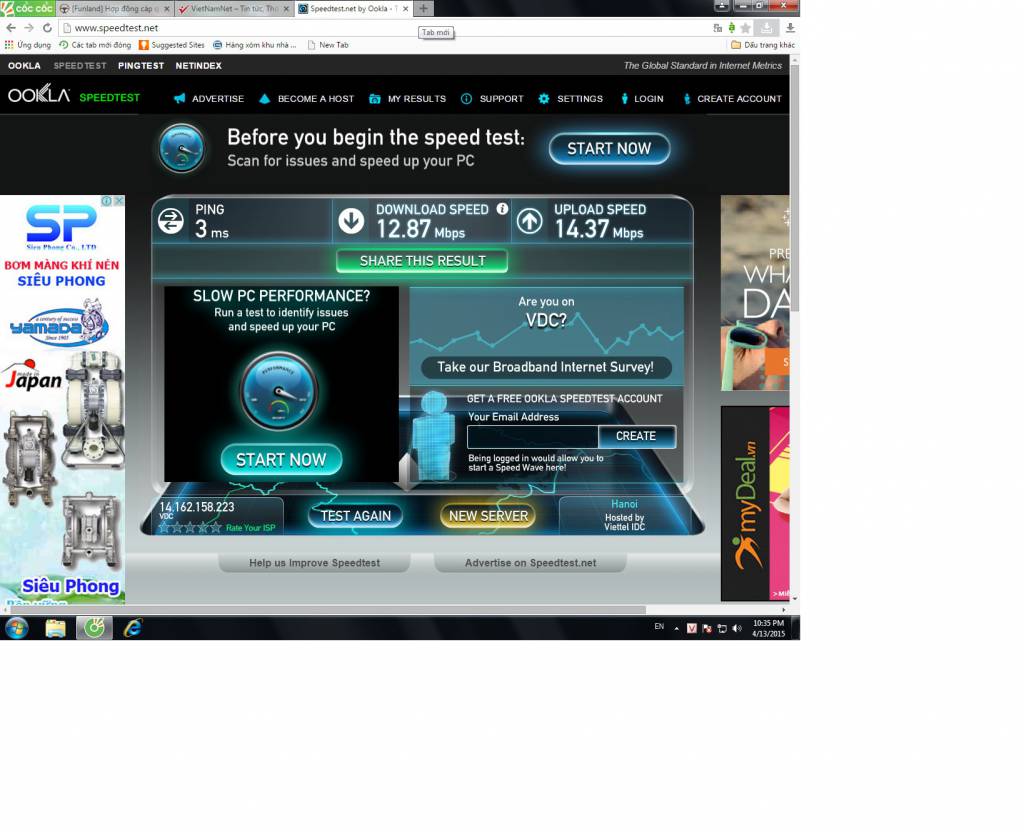Close the VietNamNet tab

pyautogui.click(x=286, y=8)
